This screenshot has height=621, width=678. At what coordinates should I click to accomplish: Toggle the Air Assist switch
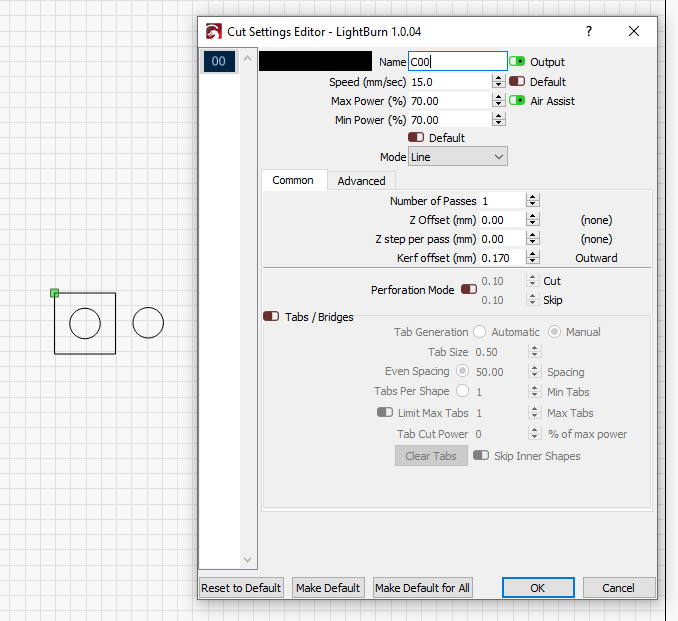pos(518,101)
